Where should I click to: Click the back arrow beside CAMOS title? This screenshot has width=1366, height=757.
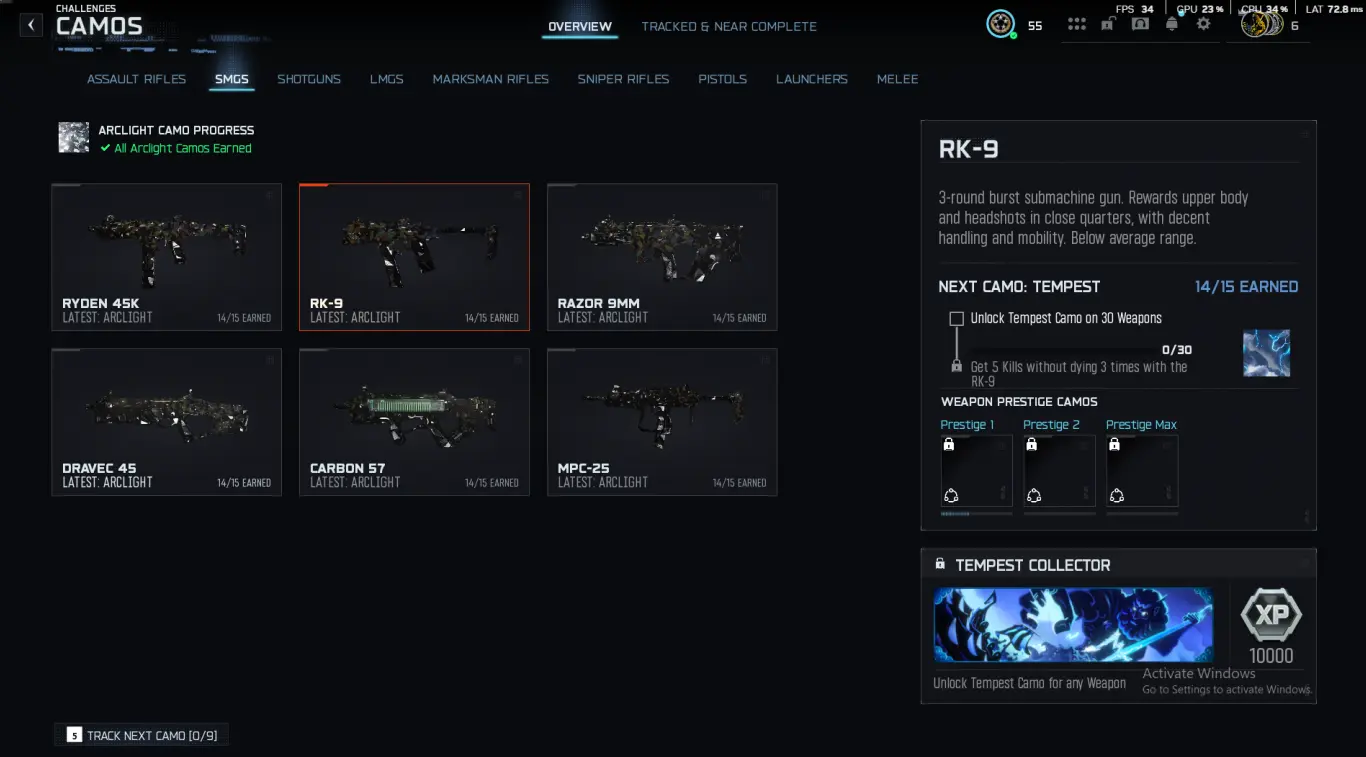(31, 25)
